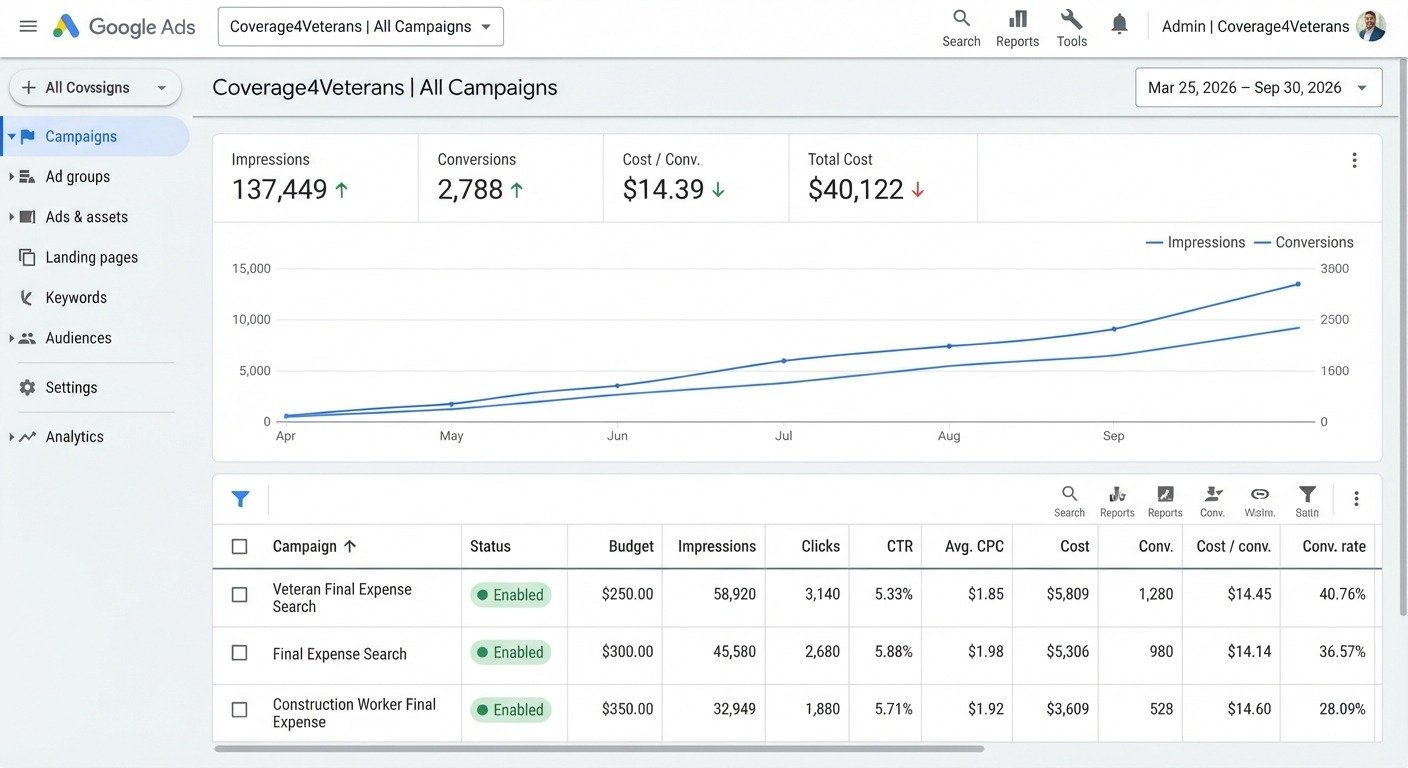Viewport: 1408px width, 768px height.
Task: Check the Construction Worker Final Expense checkbox
Action: [x=239, y=710]
